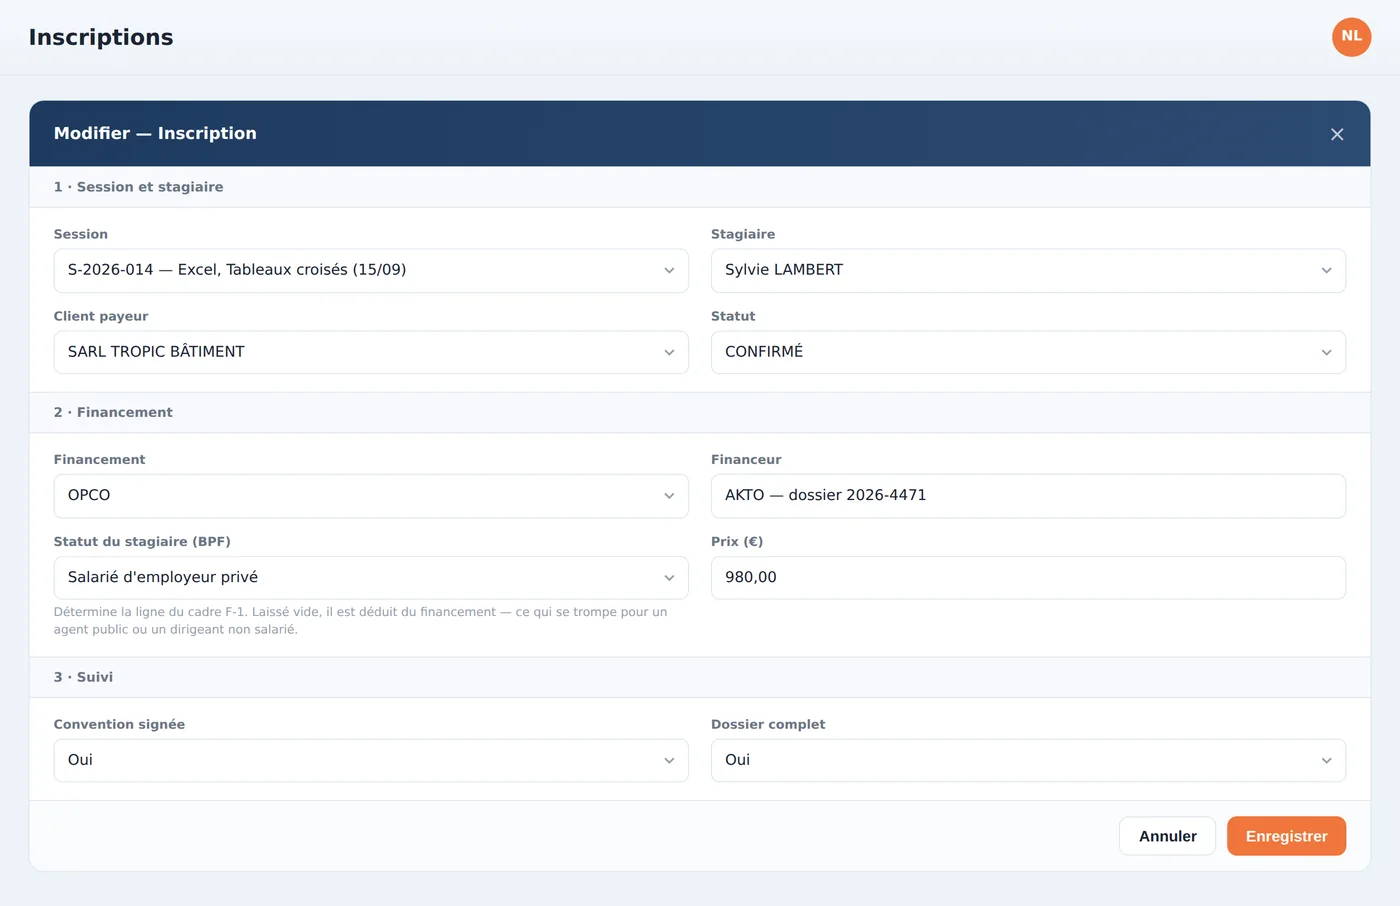This screenshot has width=1400, height=906.
Task: Click the Annuler button
Action: [x=1167, y=836]
